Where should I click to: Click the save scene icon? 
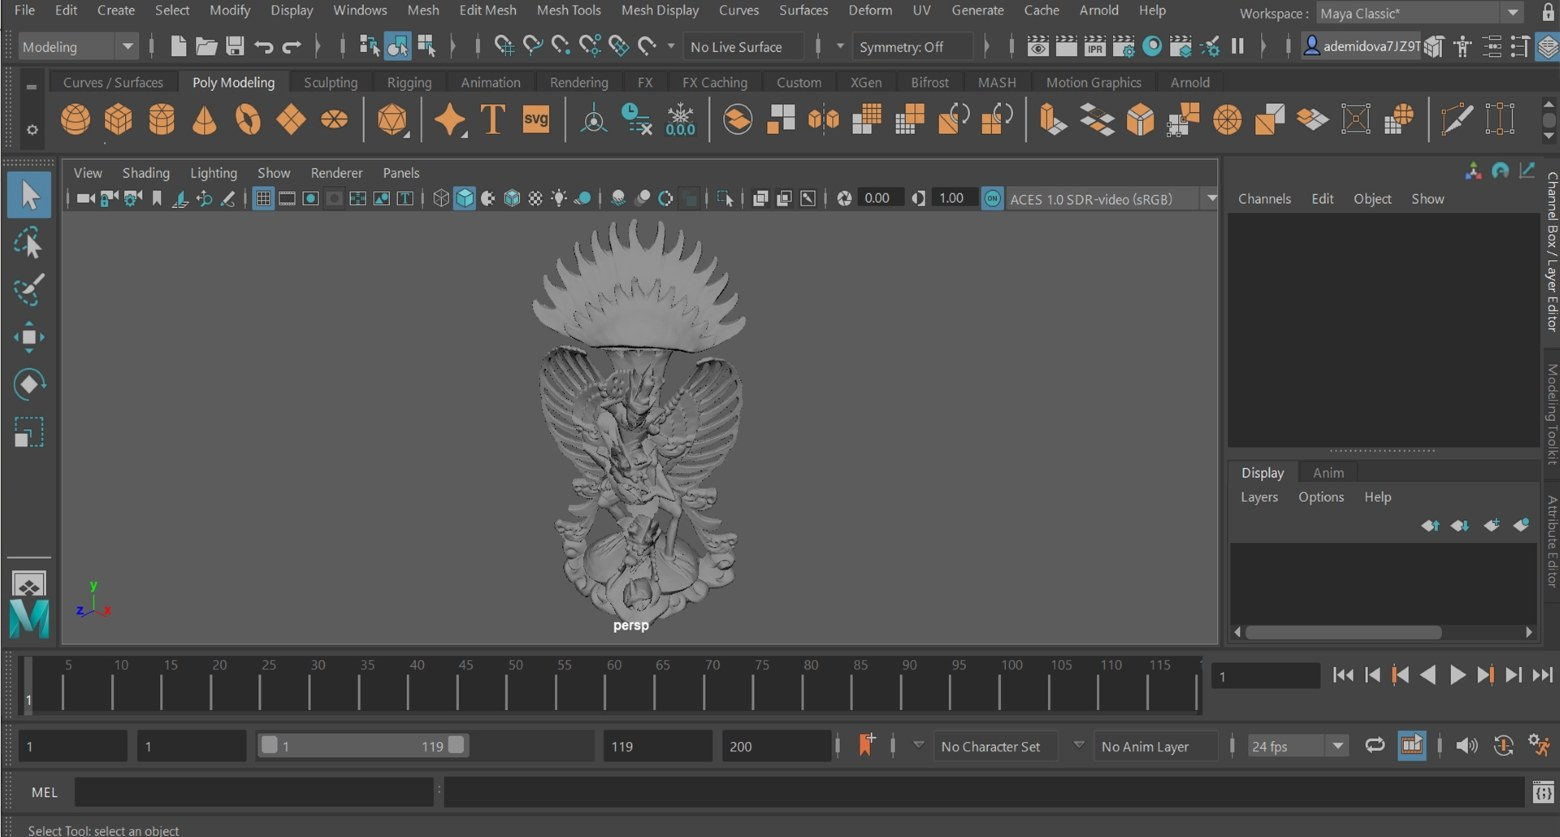[235, 46]
